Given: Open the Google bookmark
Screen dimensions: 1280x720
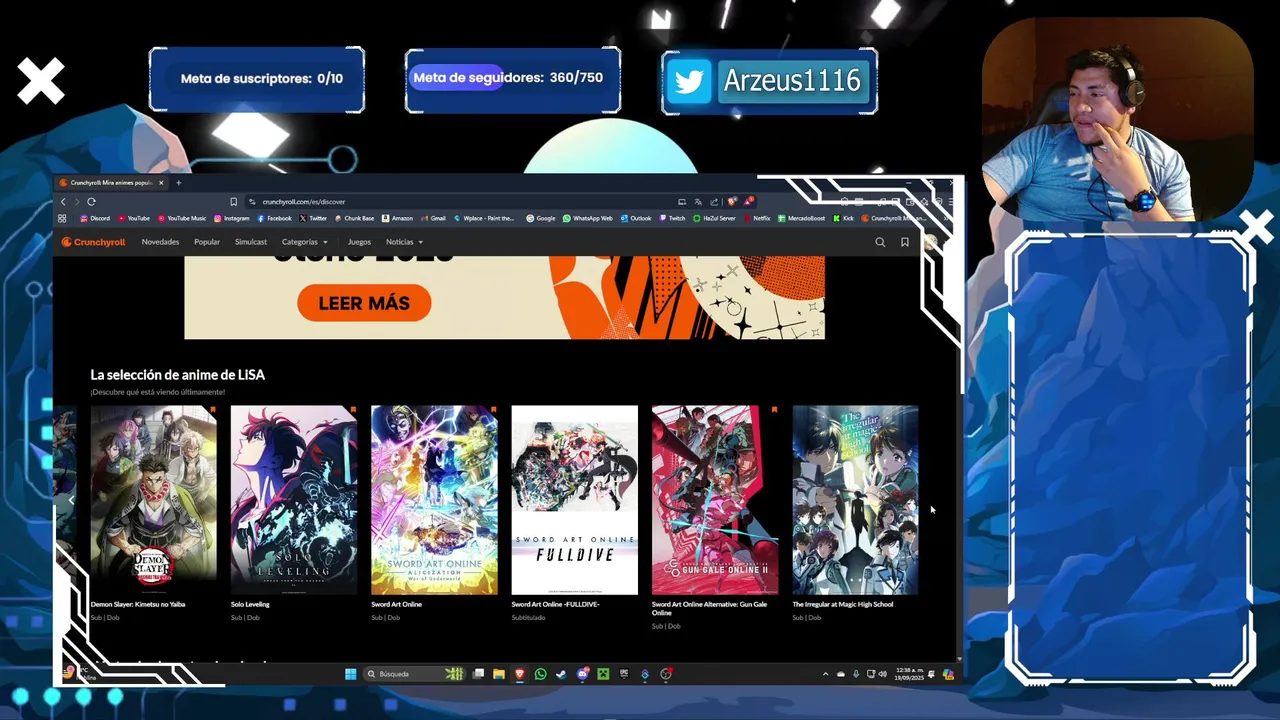Looking at the screenshot, I should pyautogui.click(x=541, y=218).
